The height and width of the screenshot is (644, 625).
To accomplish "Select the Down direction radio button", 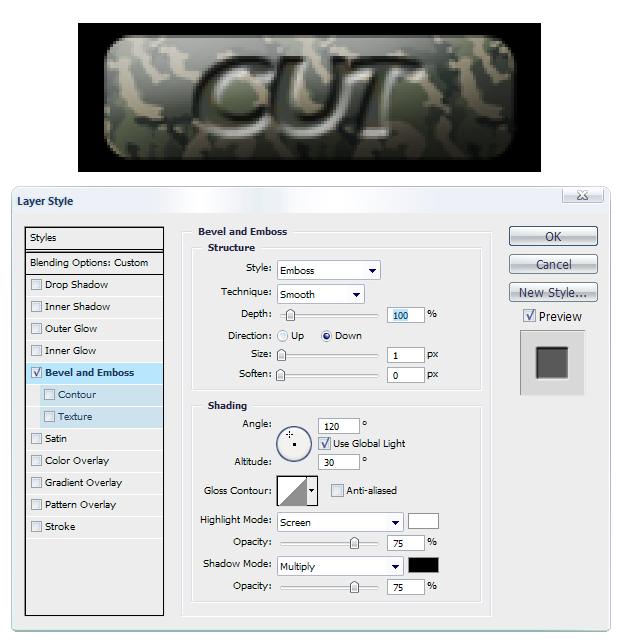I will coord(326,336).
